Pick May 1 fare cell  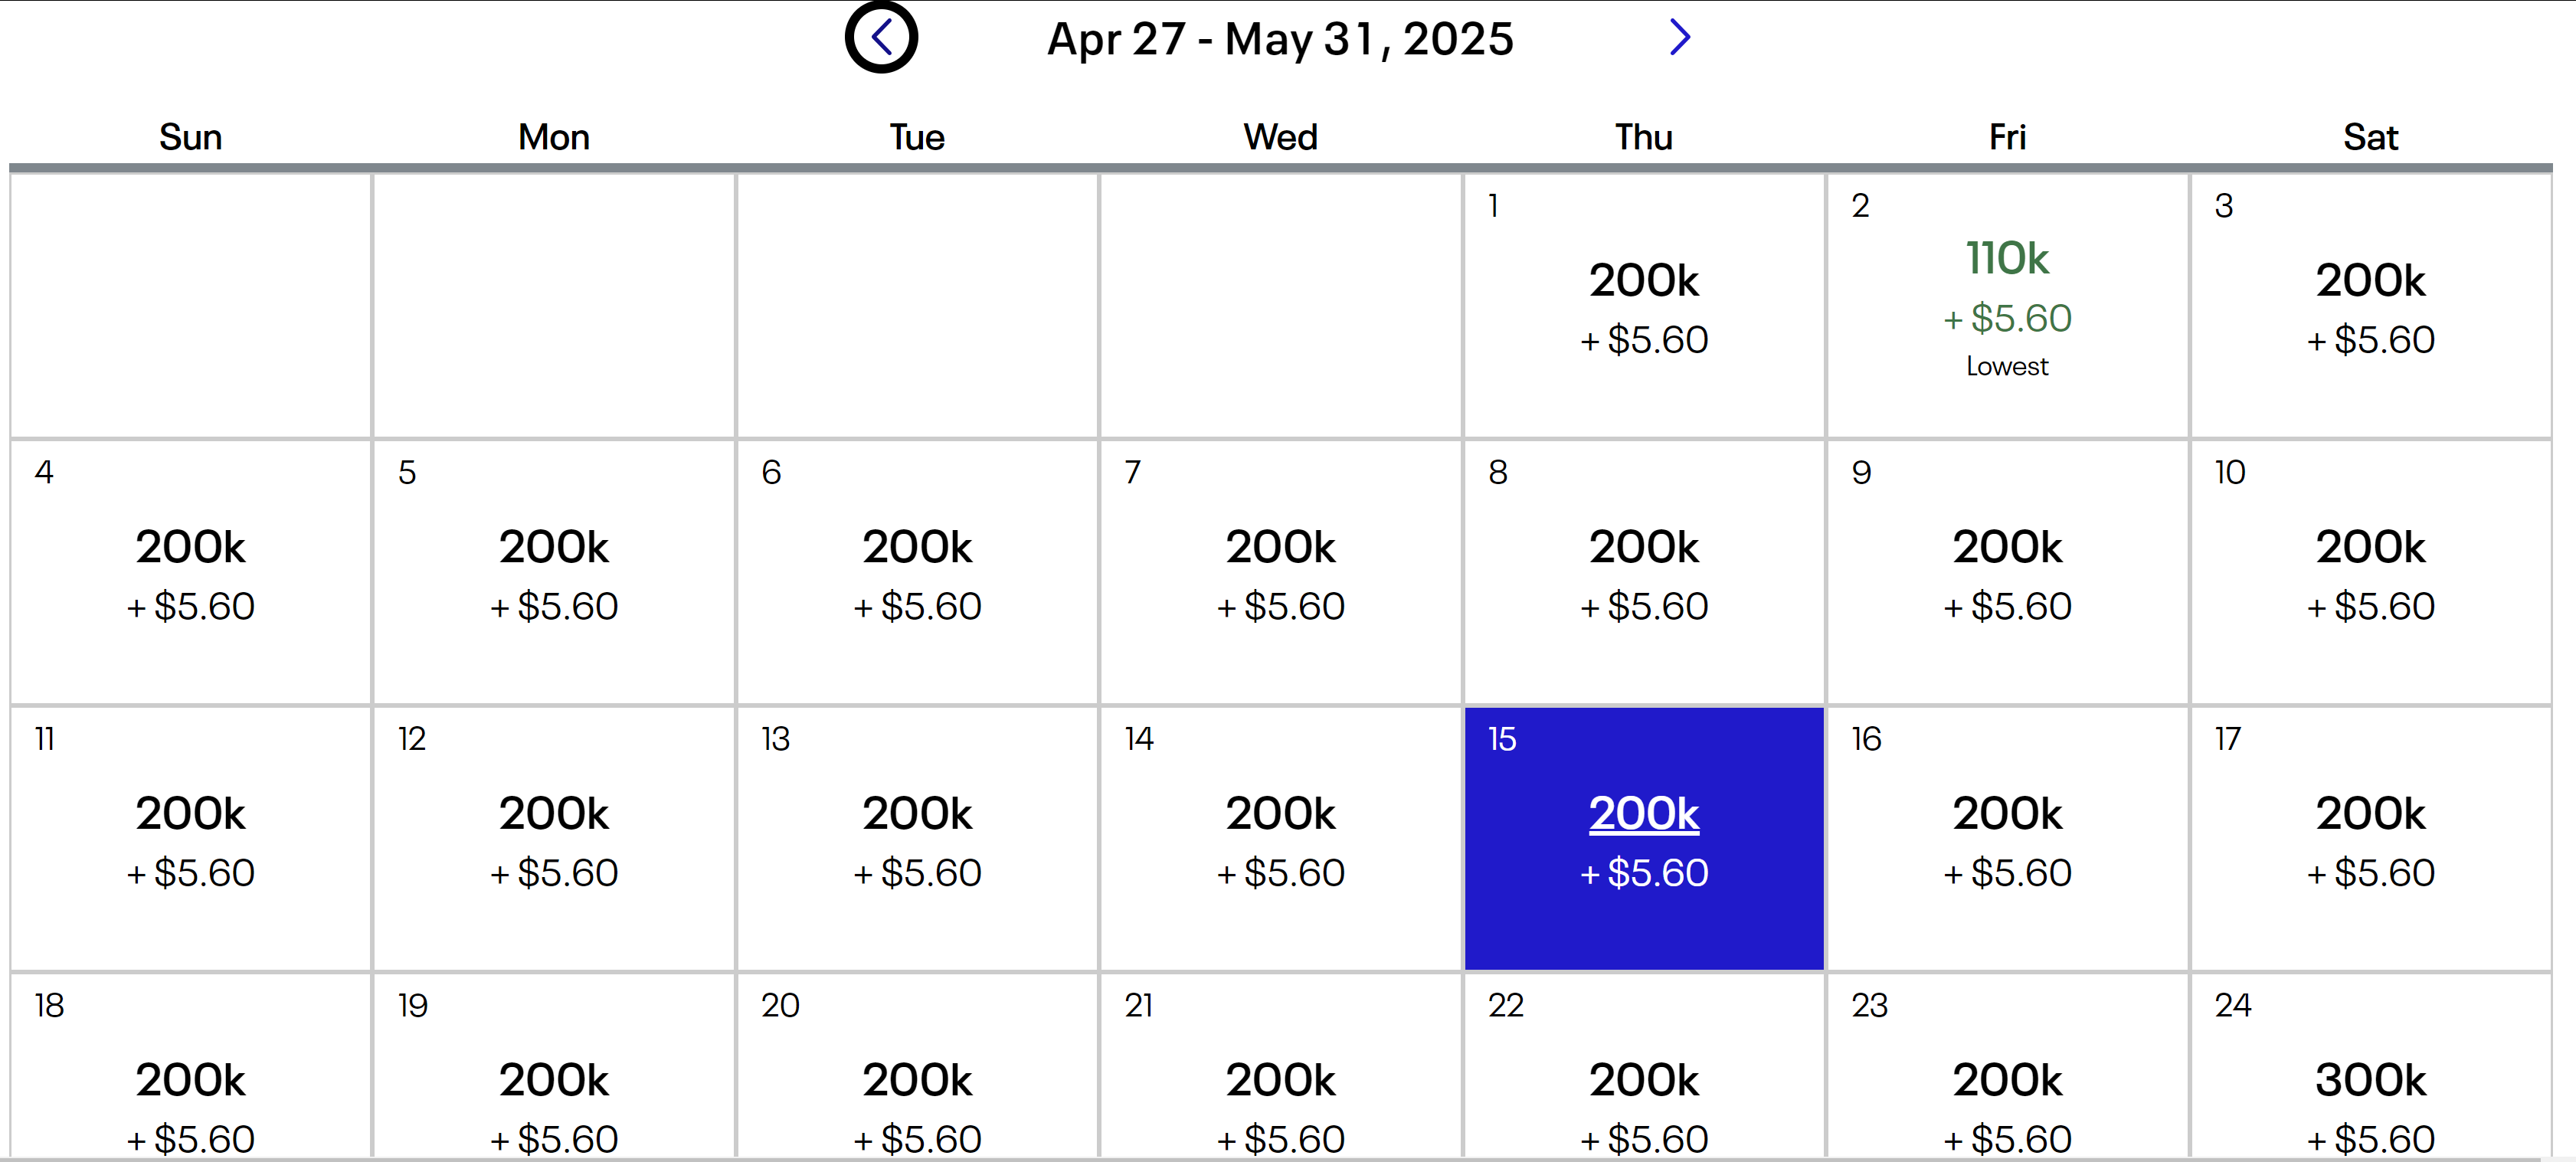(1644, 306)
